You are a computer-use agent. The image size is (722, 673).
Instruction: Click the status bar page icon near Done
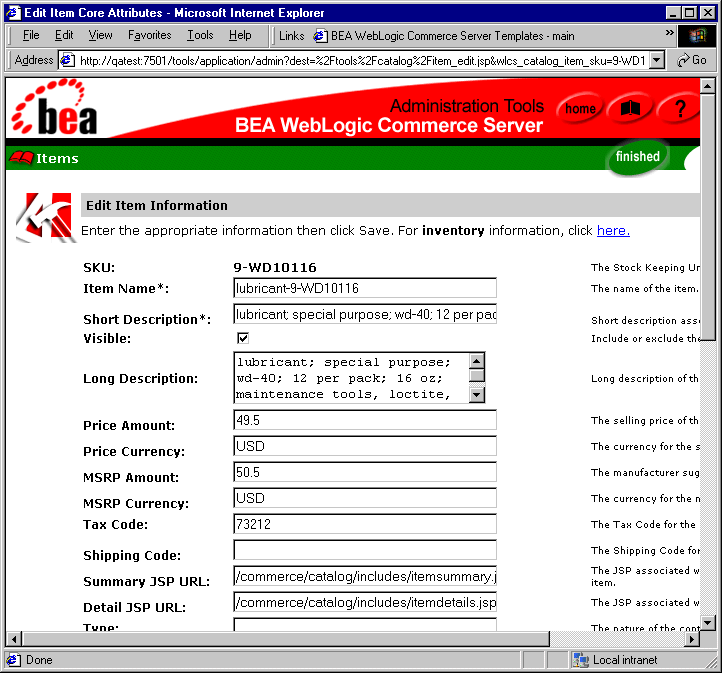13,660
